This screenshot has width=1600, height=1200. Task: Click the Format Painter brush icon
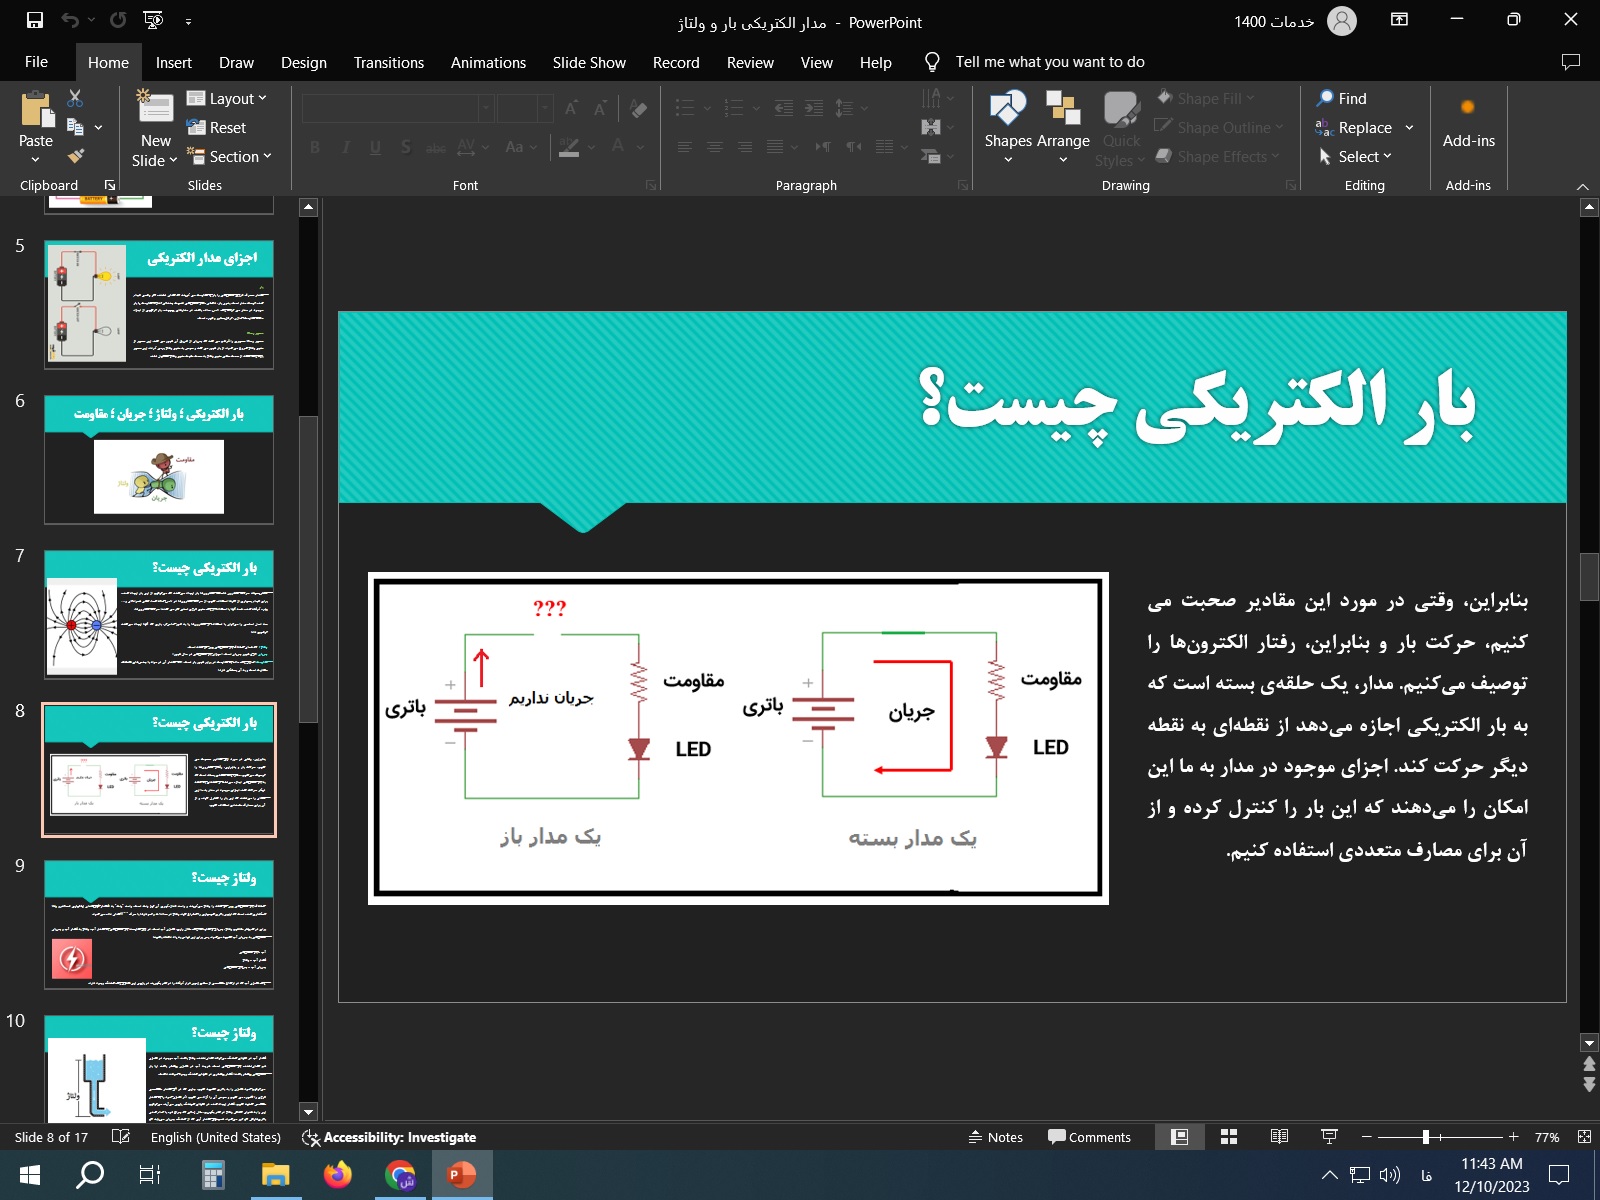75,156
